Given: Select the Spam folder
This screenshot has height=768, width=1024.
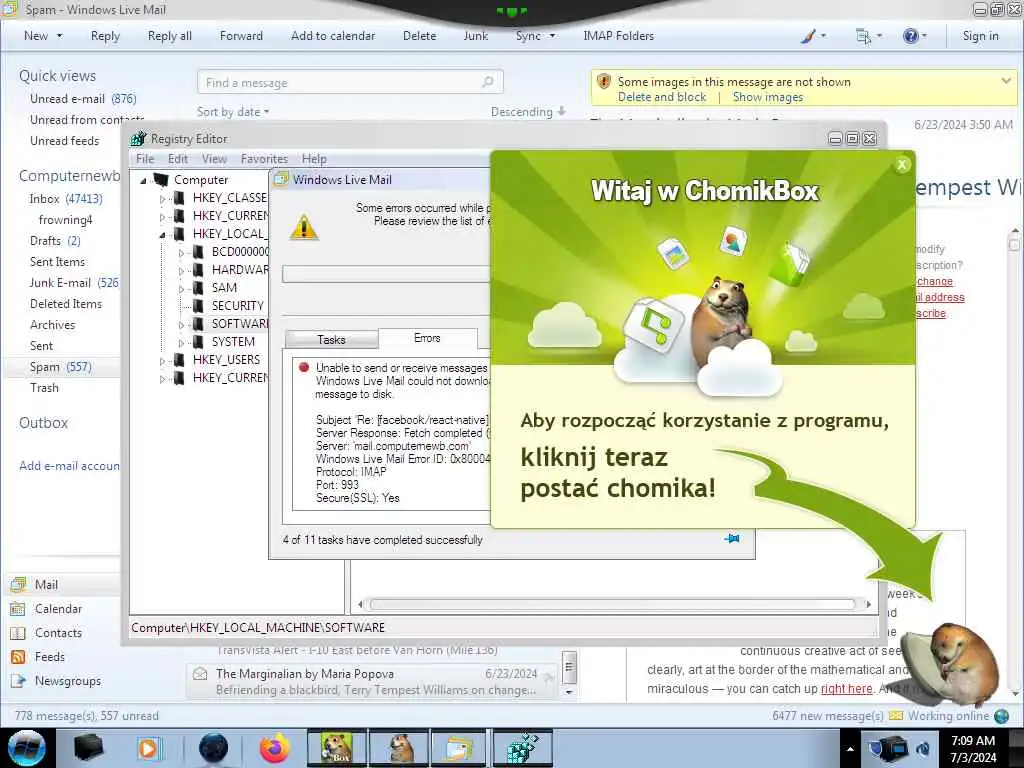Looking at the screenshot, I should [x=61, y=367].
